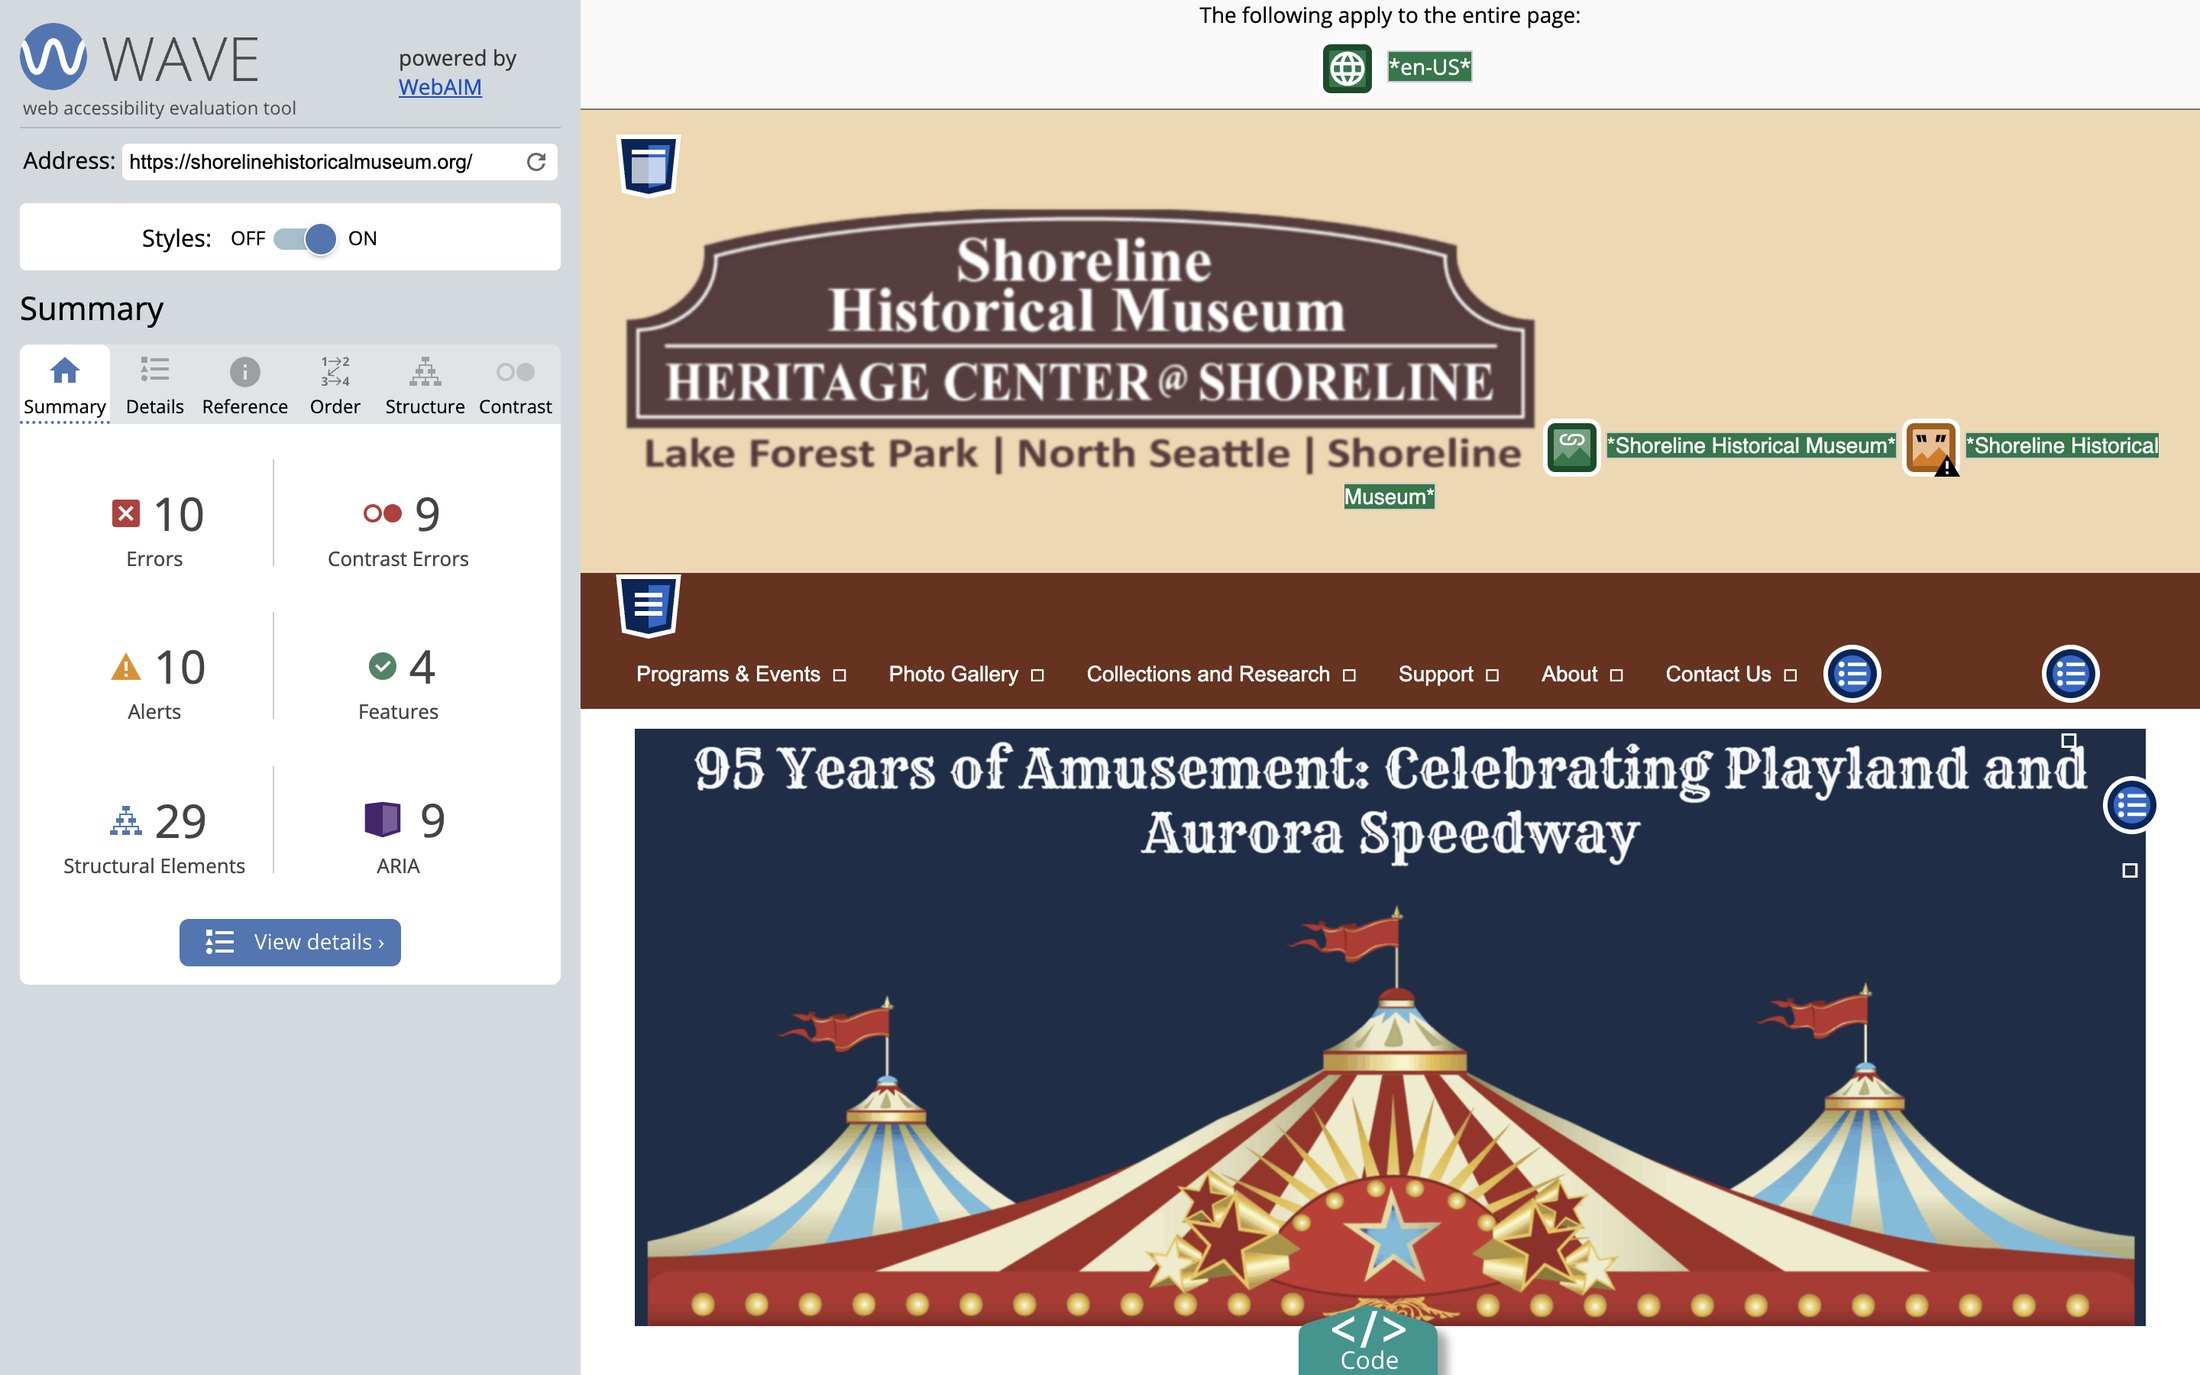Click the View details button

pos(290,942)
